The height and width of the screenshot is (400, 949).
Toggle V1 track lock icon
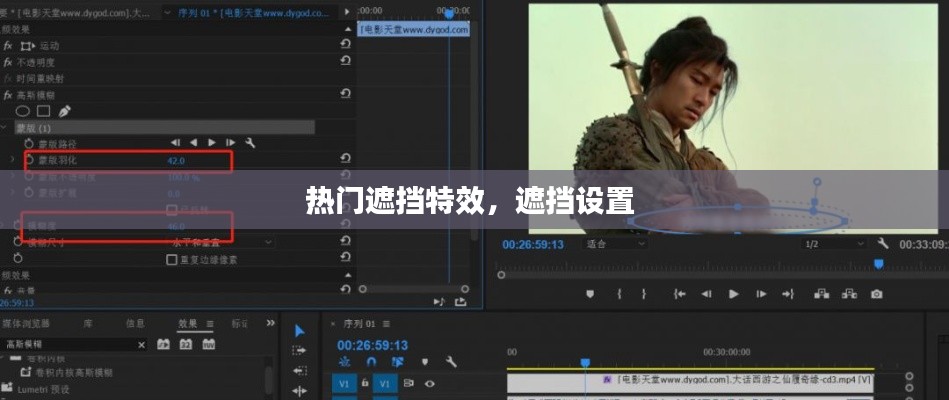coord(365,383)
